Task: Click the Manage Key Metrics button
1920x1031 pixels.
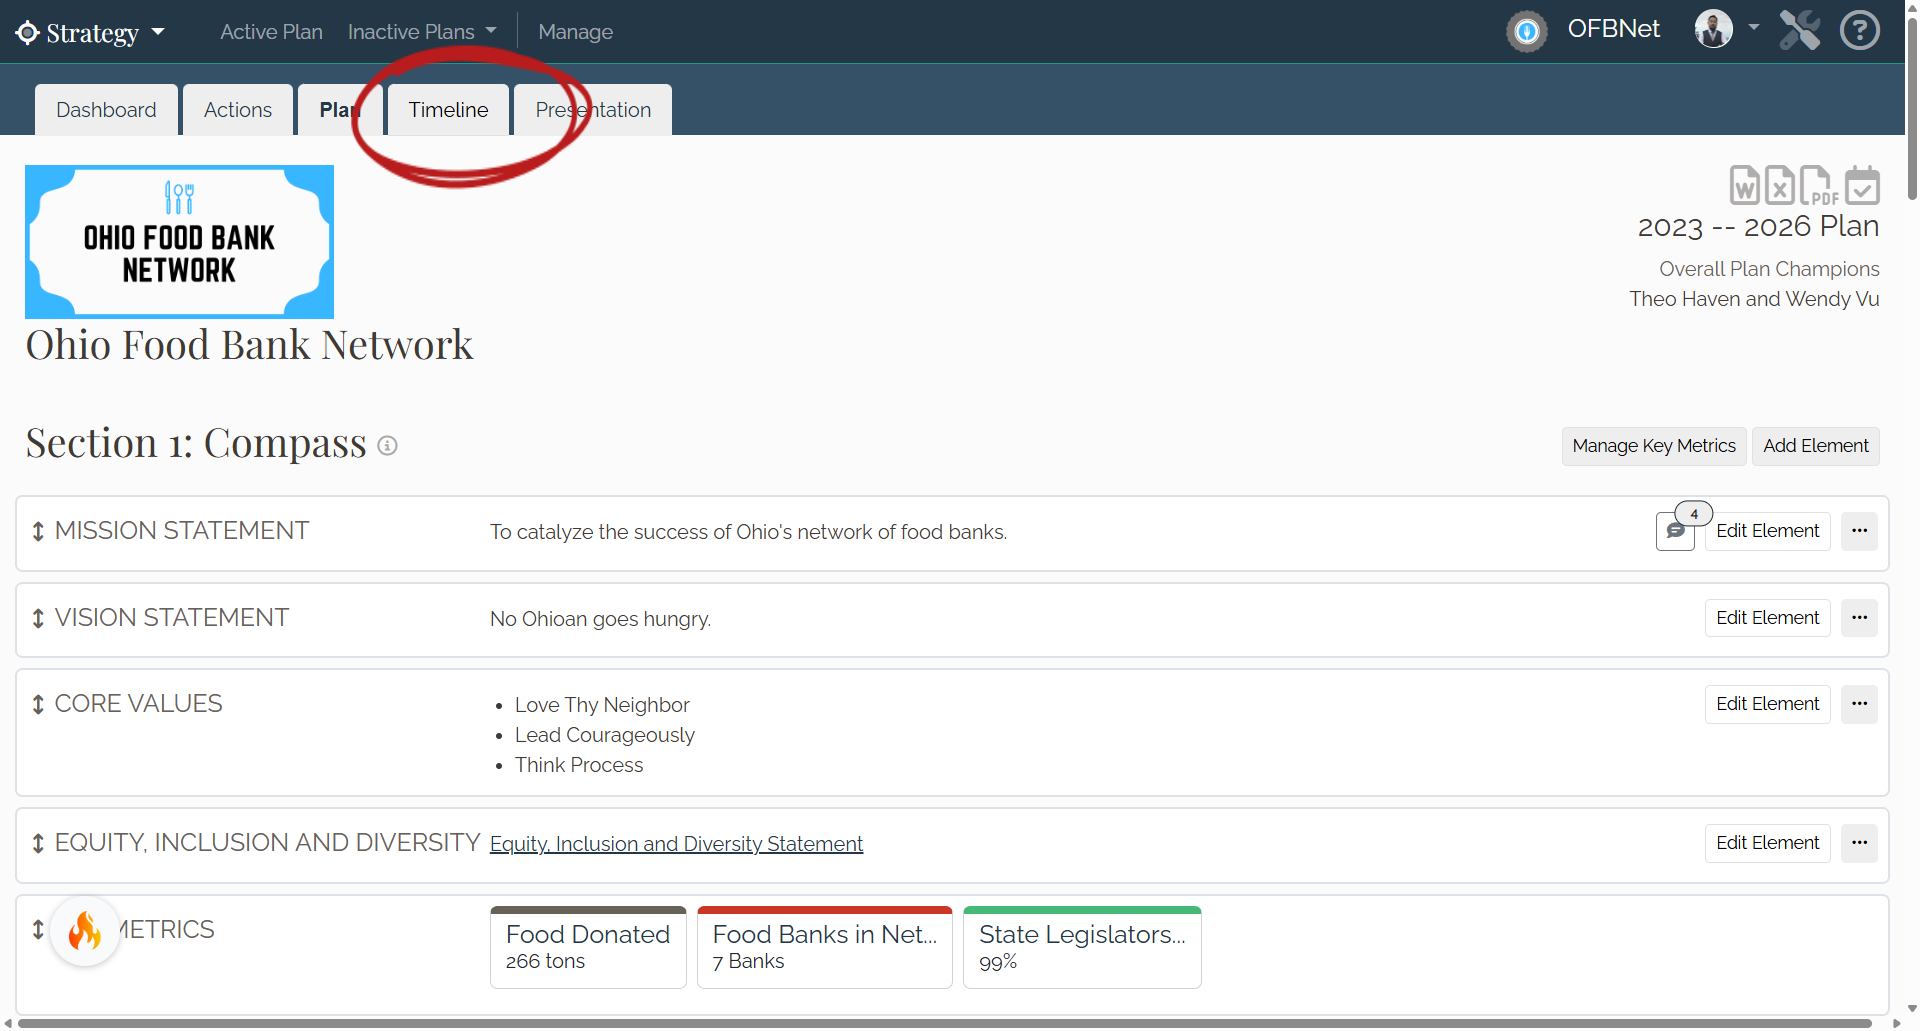Action: pyautogui.click(x=1654, y=446)
